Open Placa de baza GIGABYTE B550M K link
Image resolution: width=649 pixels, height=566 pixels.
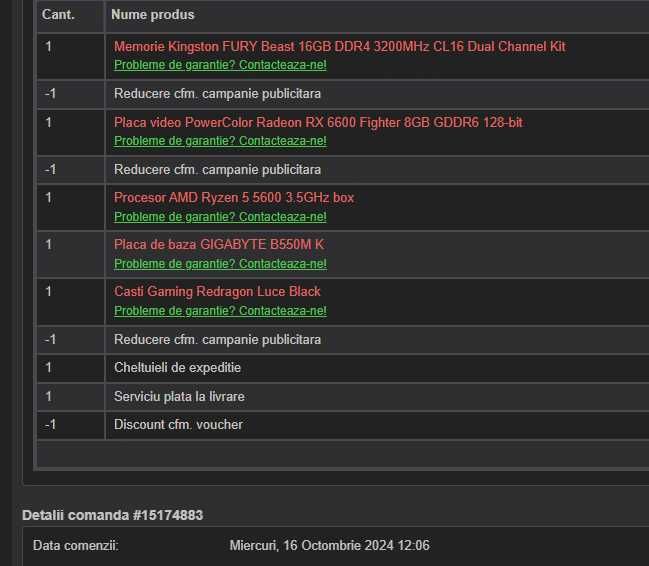[x=219, y=244]
